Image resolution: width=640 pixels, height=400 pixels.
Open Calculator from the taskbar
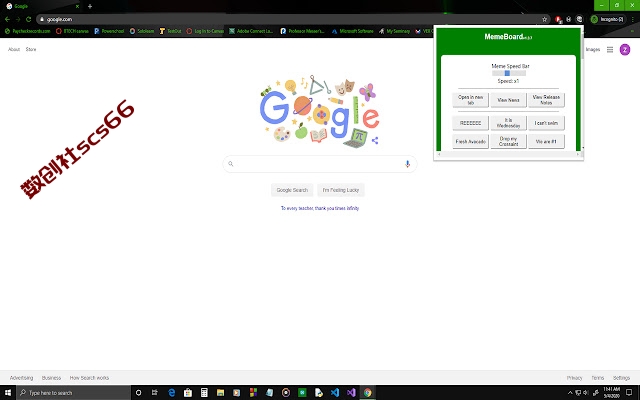click(x=204, y=393)
